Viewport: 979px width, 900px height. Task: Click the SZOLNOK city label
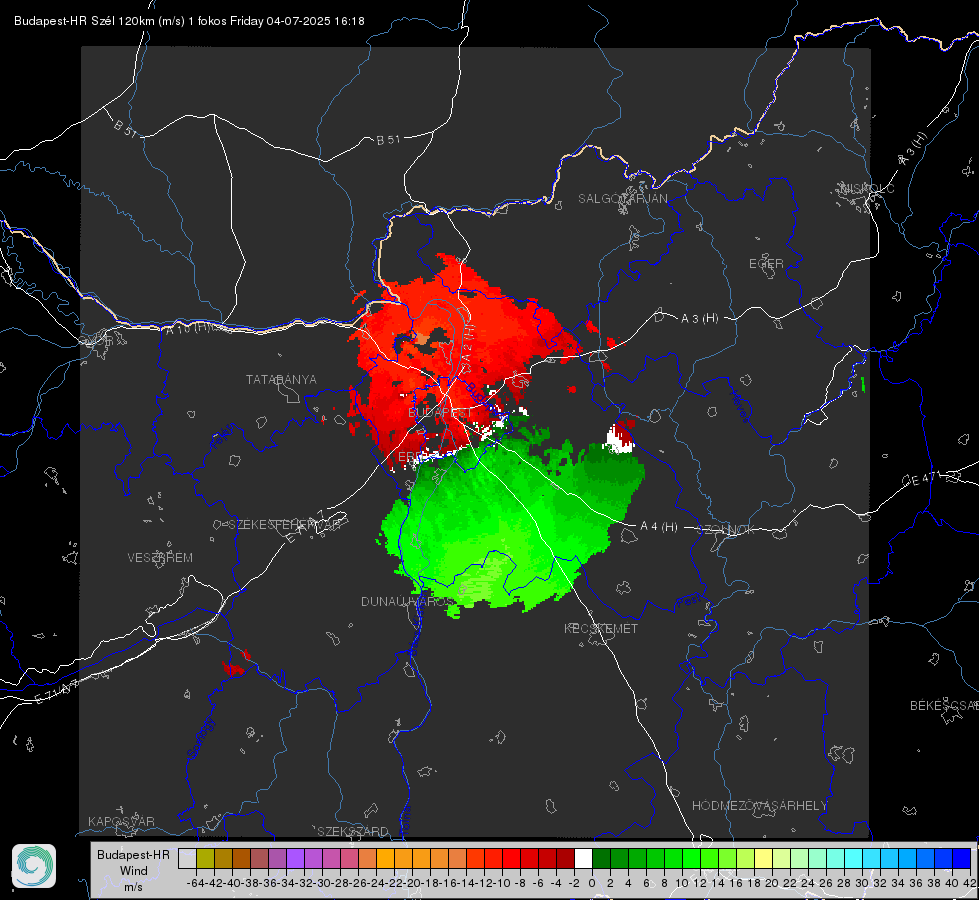727,530
